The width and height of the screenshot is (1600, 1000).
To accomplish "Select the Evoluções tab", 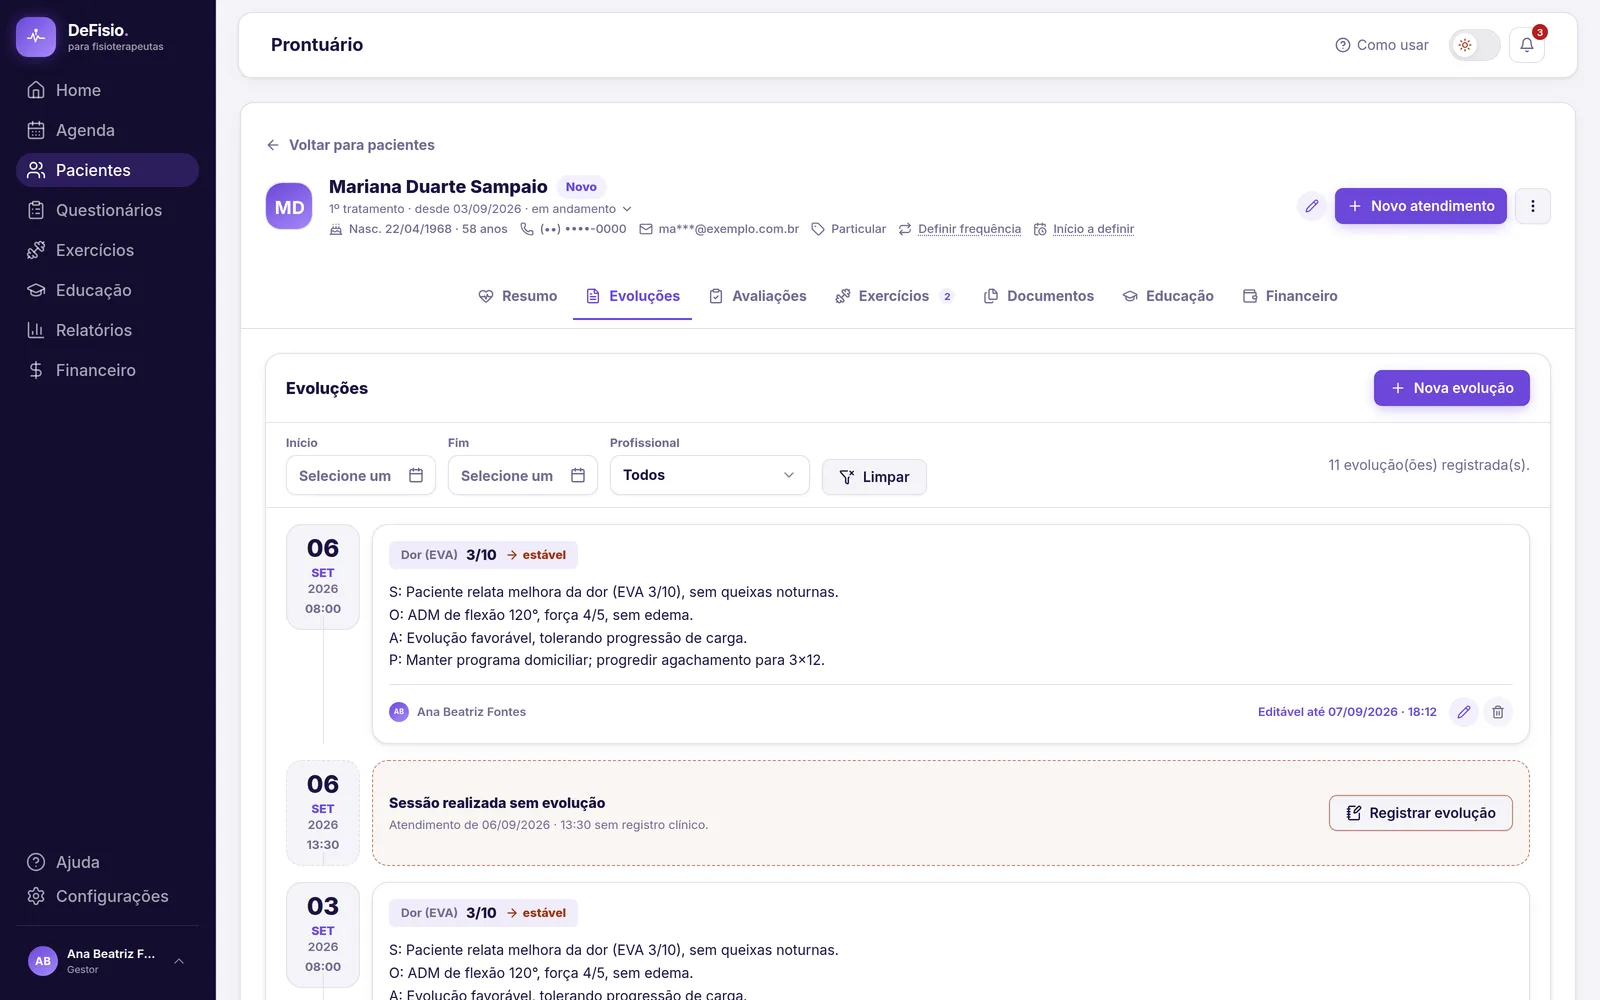I will [x=632, y=296].
